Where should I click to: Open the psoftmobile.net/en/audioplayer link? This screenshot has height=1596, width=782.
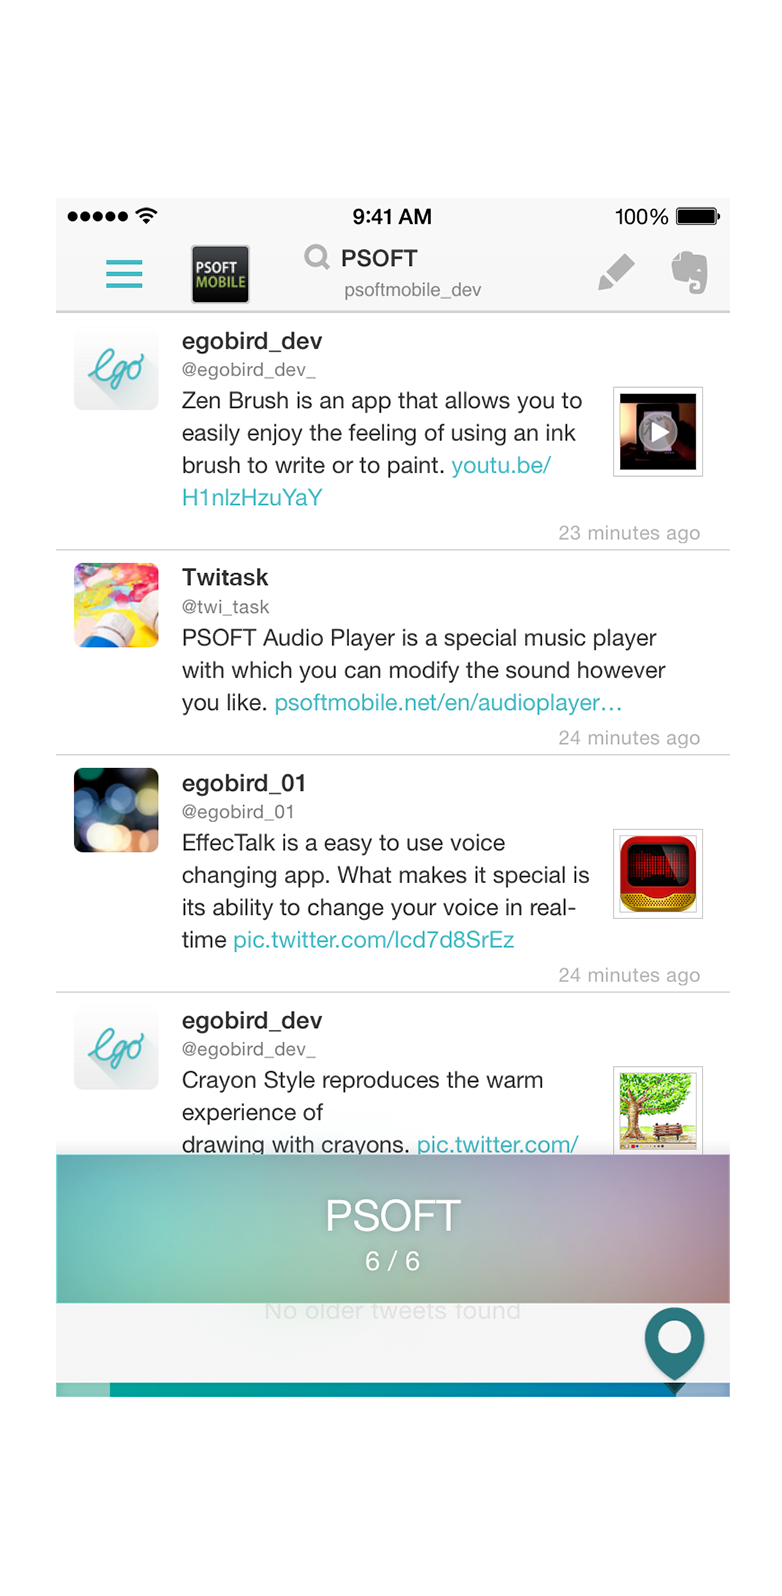[x=448, y=703]
